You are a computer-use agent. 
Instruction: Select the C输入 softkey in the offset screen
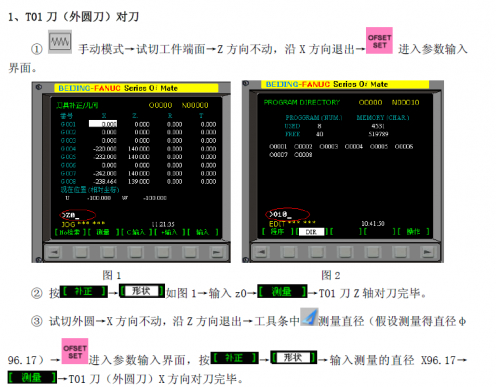[136, 232]
